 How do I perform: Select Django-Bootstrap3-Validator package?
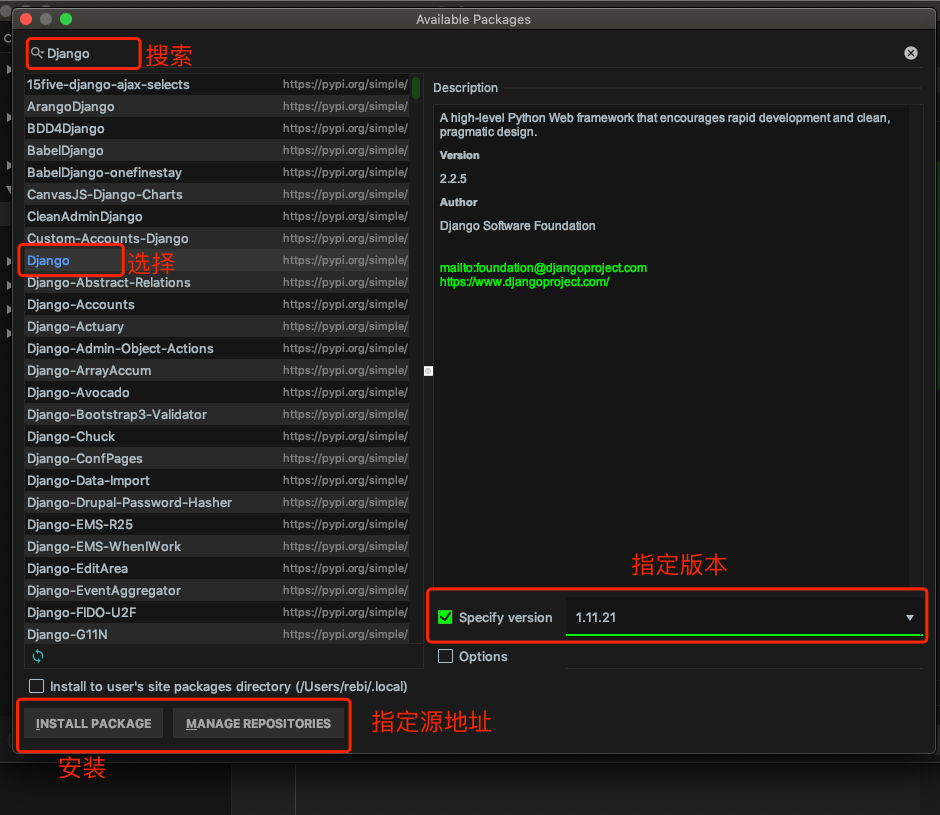tap(217, 414)
